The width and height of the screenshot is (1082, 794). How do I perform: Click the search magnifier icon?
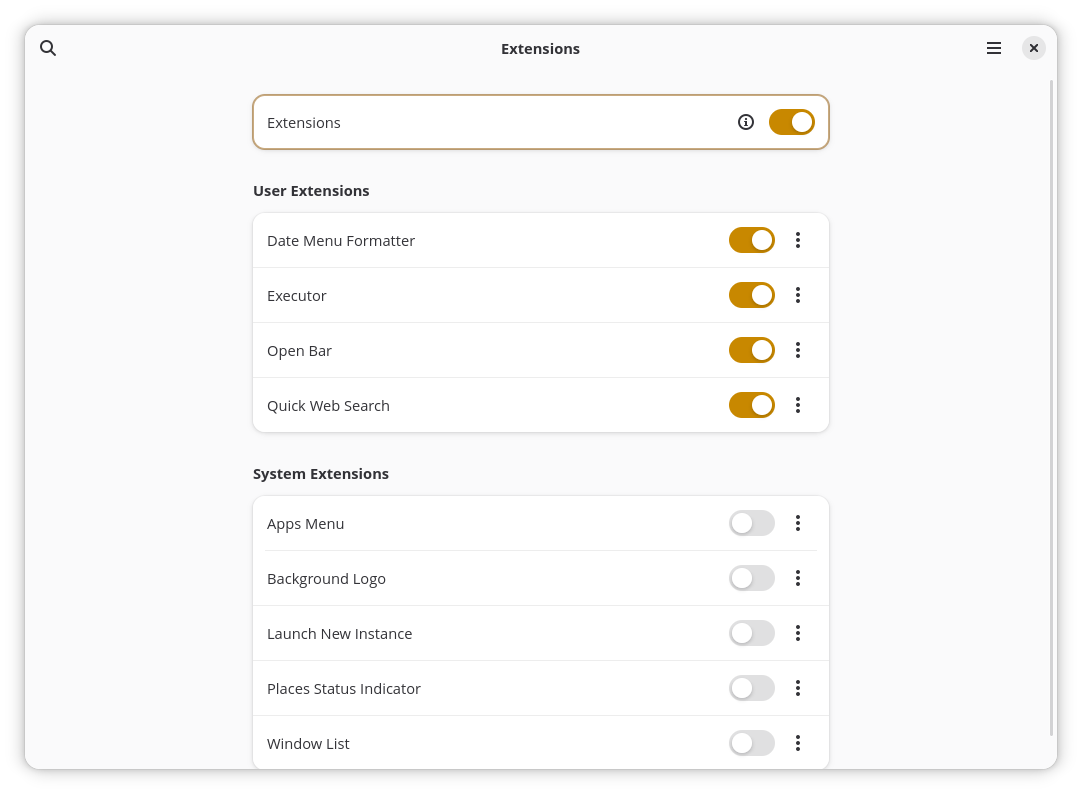pos(48,48)
